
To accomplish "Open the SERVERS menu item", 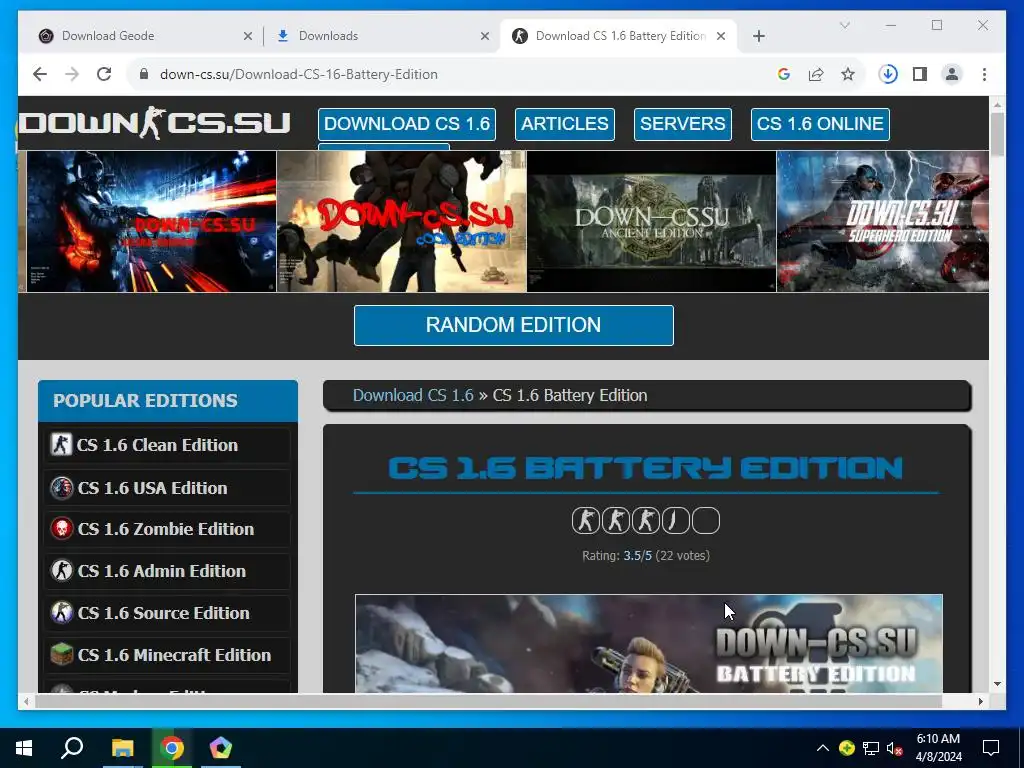I will pyautogui.click(x=682, y=124).
